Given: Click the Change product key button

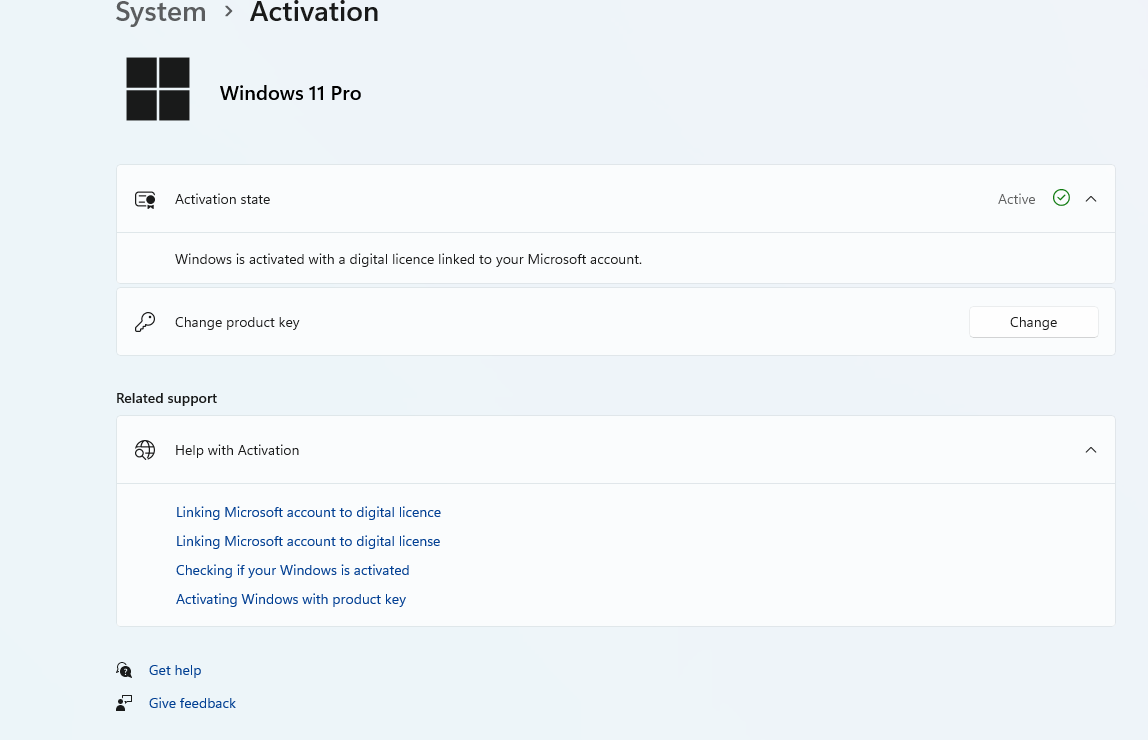Looking at the screenshot, I should (1033, 322).
